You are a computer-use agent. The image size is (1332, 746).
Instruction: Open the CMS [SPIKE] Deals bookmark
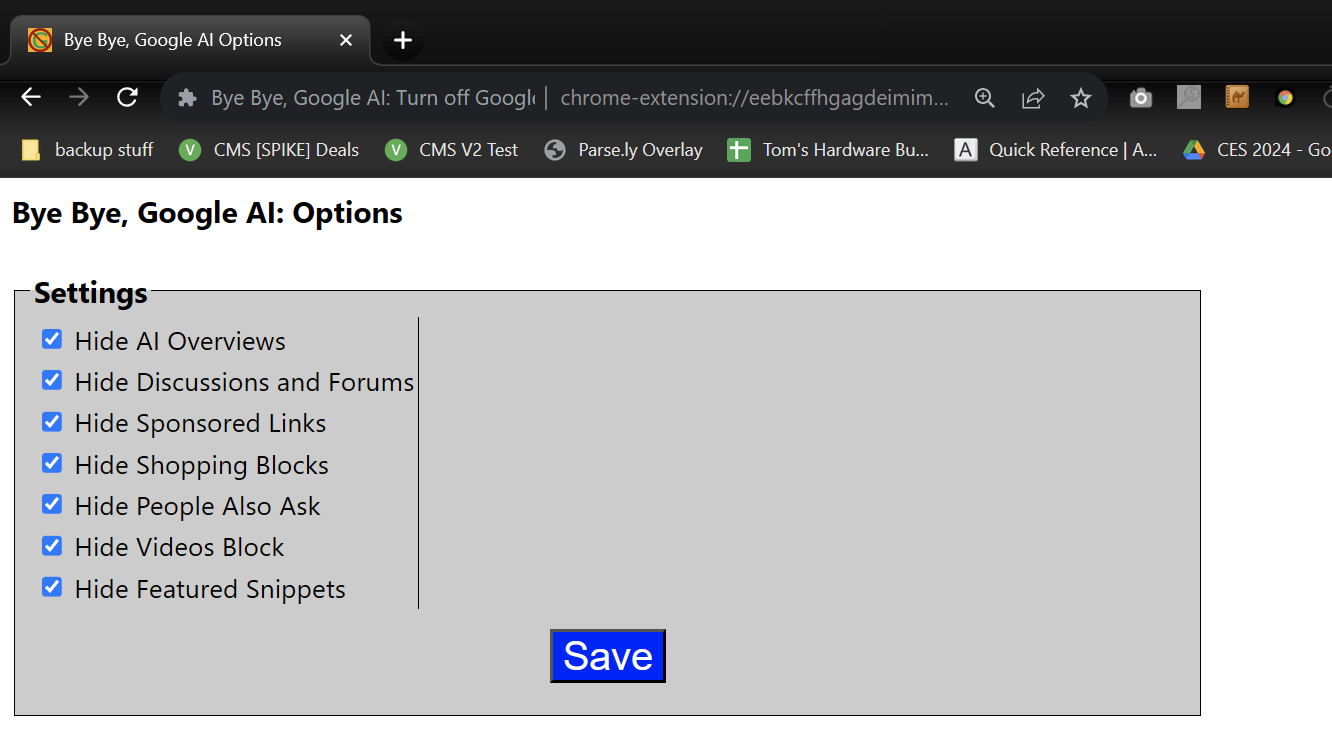click(x=269, y=150)
